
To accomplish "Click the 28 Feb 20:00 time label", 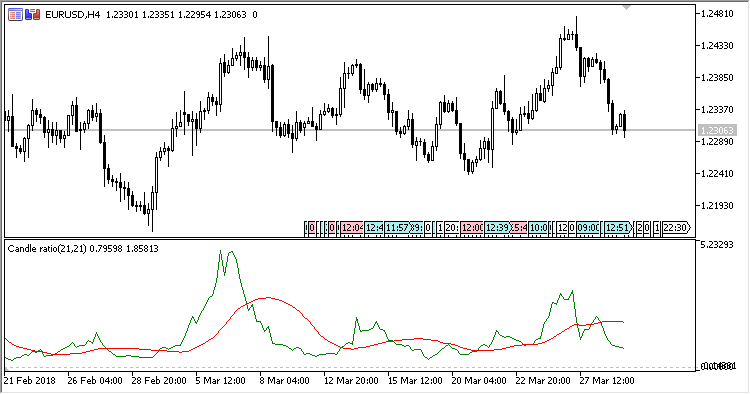I will click(159, 381).
